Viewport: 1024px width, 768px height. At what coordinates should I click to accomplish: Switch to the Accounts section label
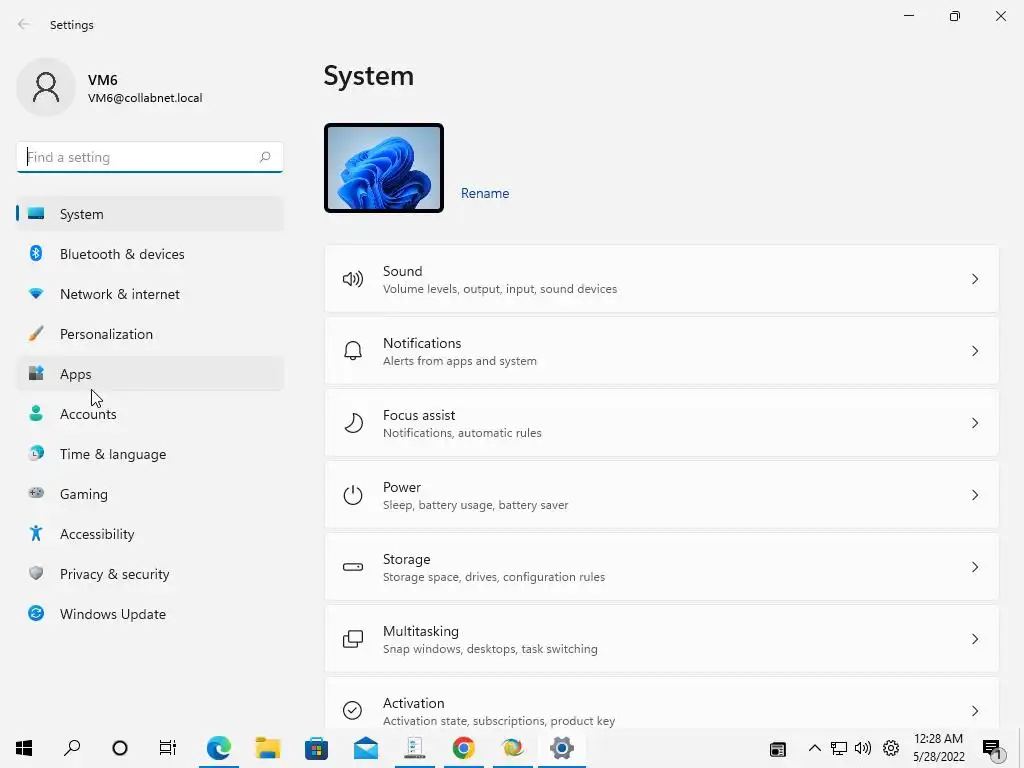[88, 414]
